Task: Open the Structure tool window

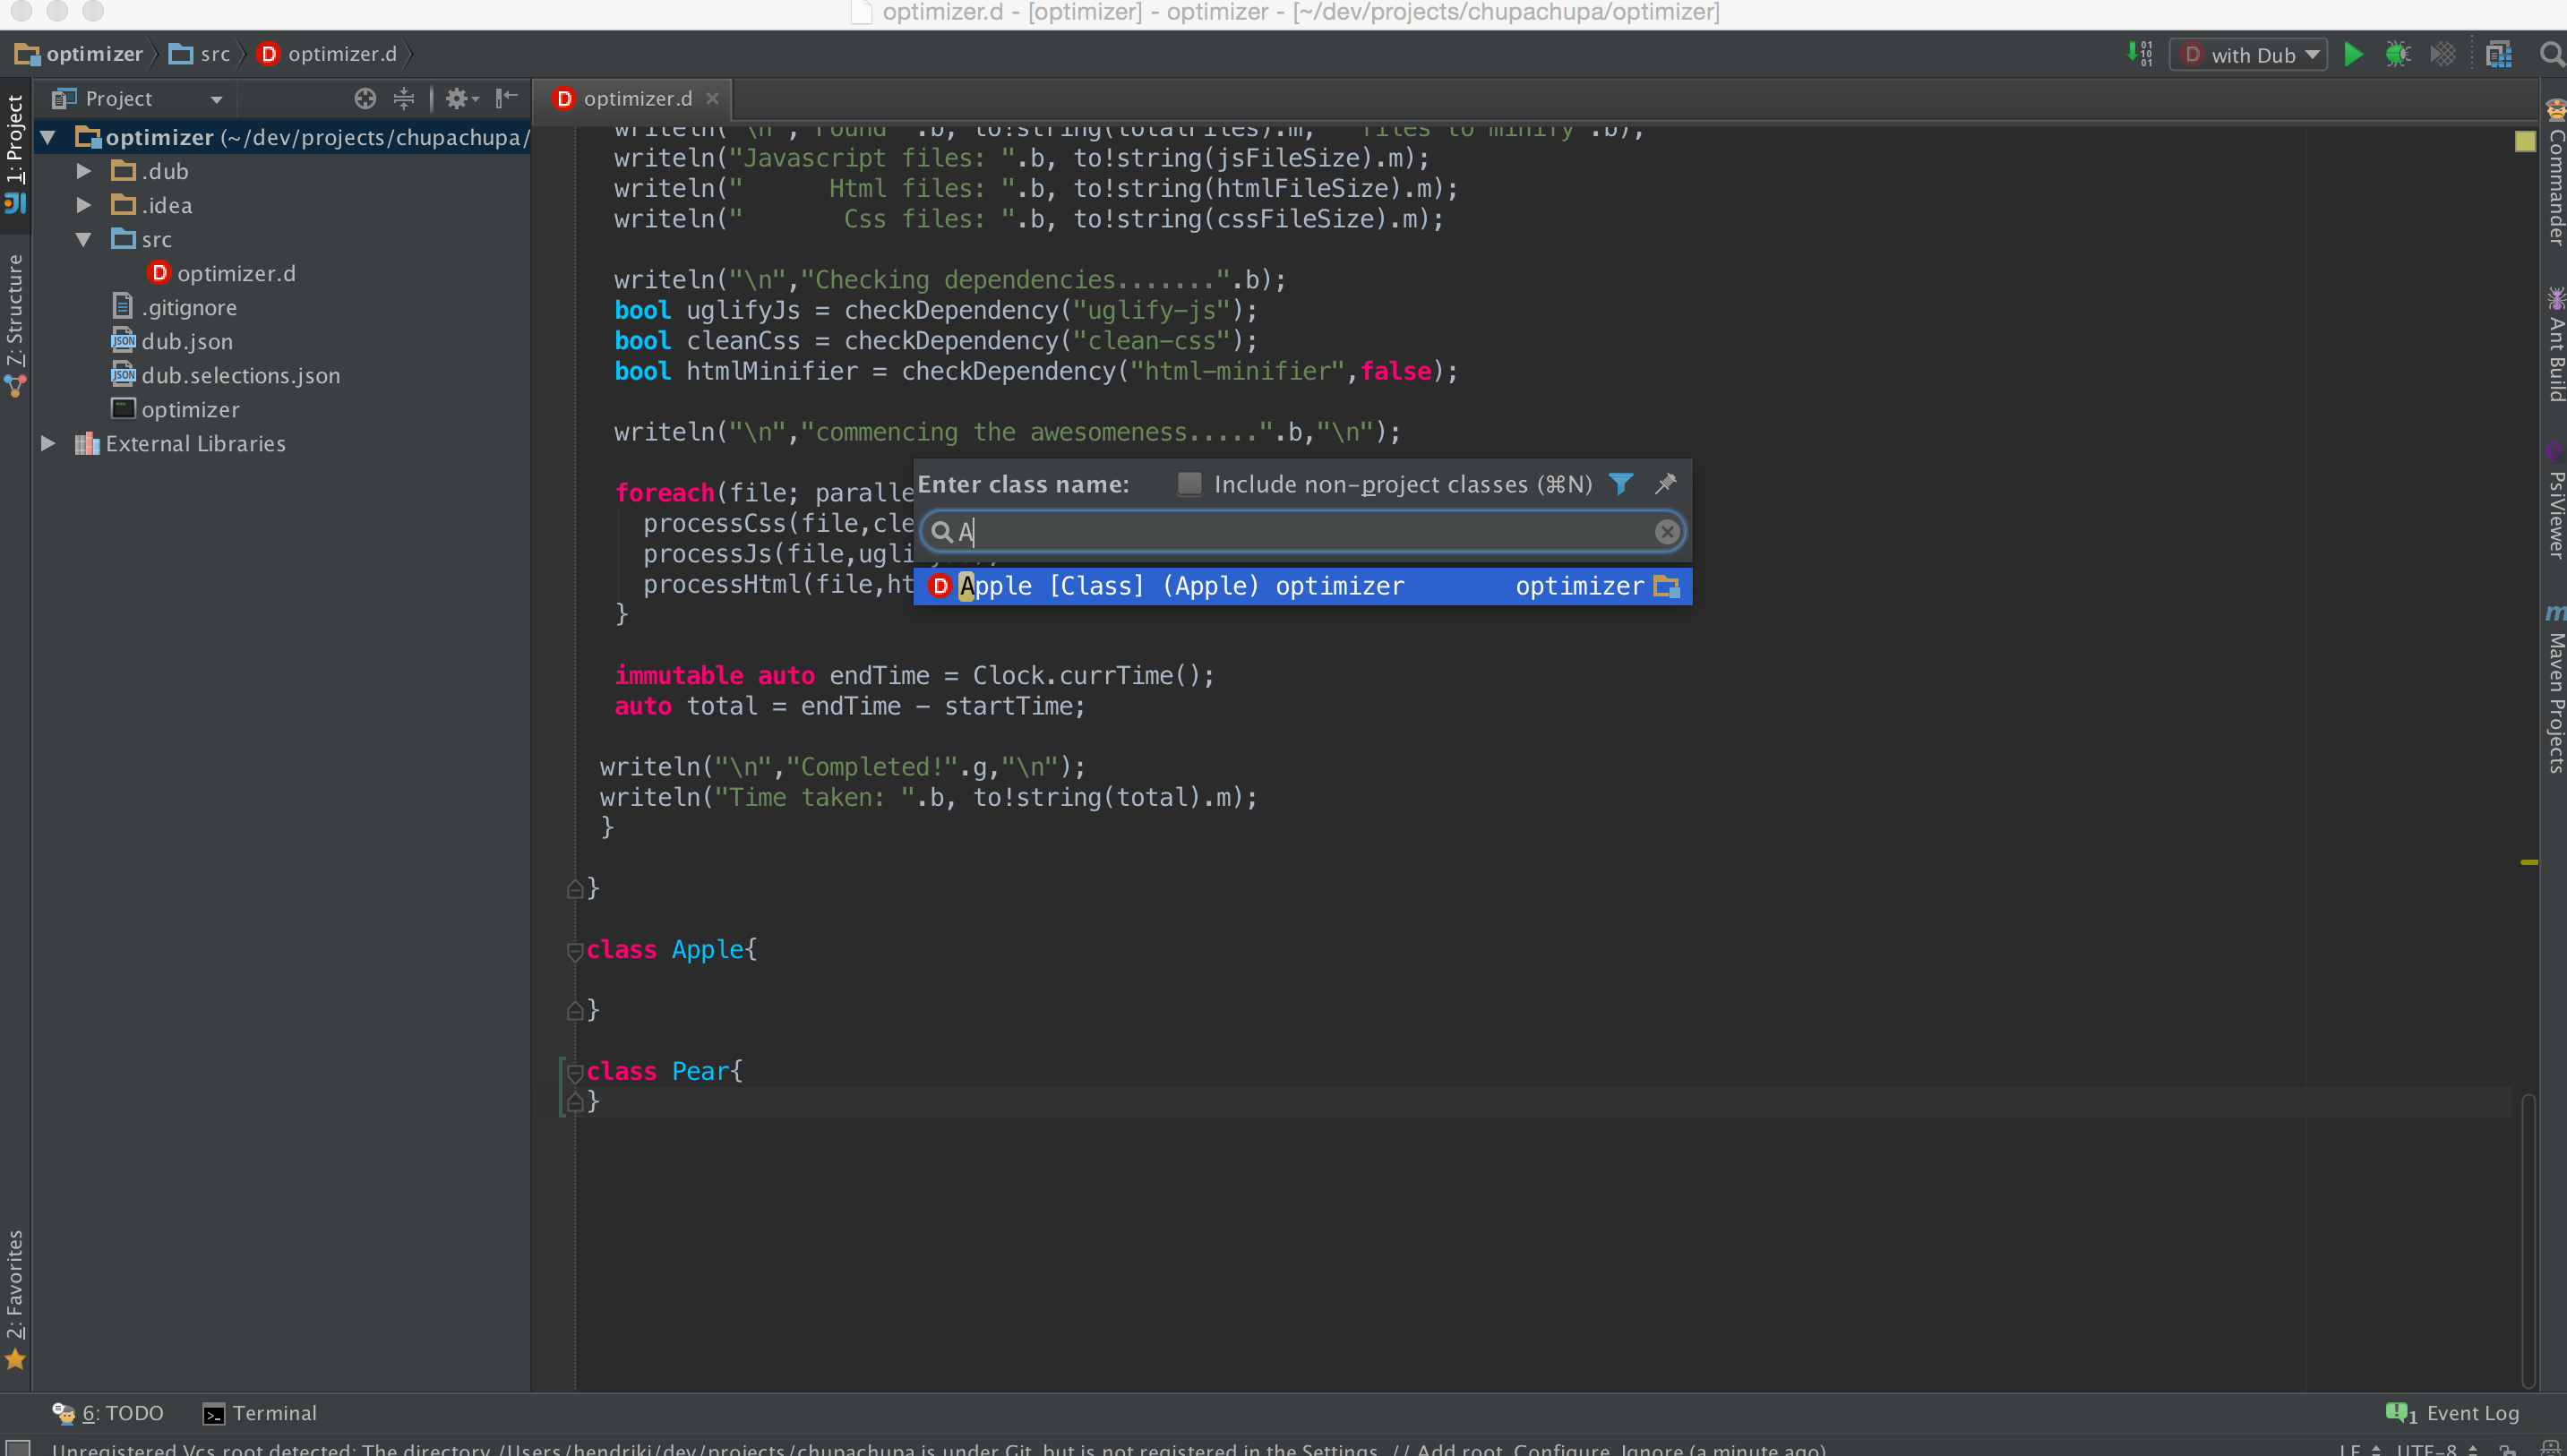Action: (15, 325)
